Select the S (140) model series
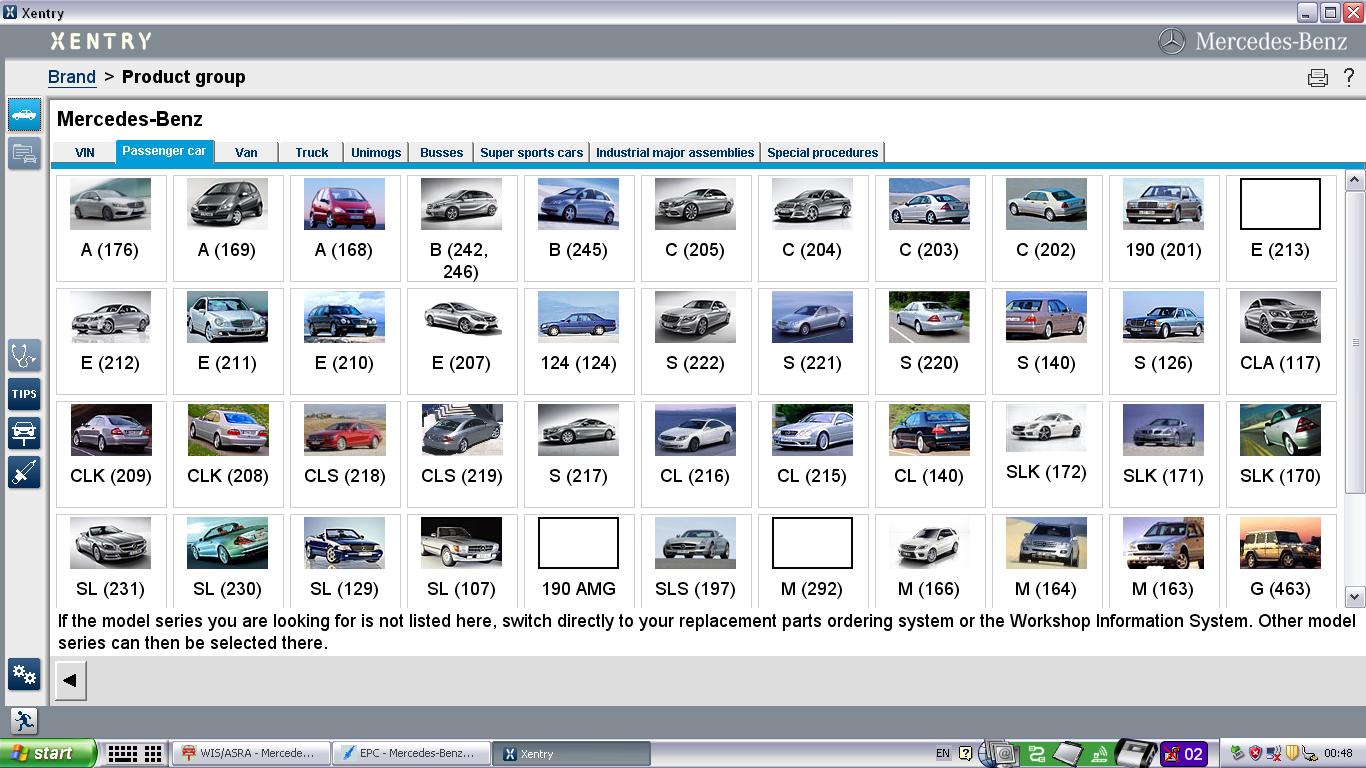The width and height of the screenshot is (1366, 768). pos(1046,341)
